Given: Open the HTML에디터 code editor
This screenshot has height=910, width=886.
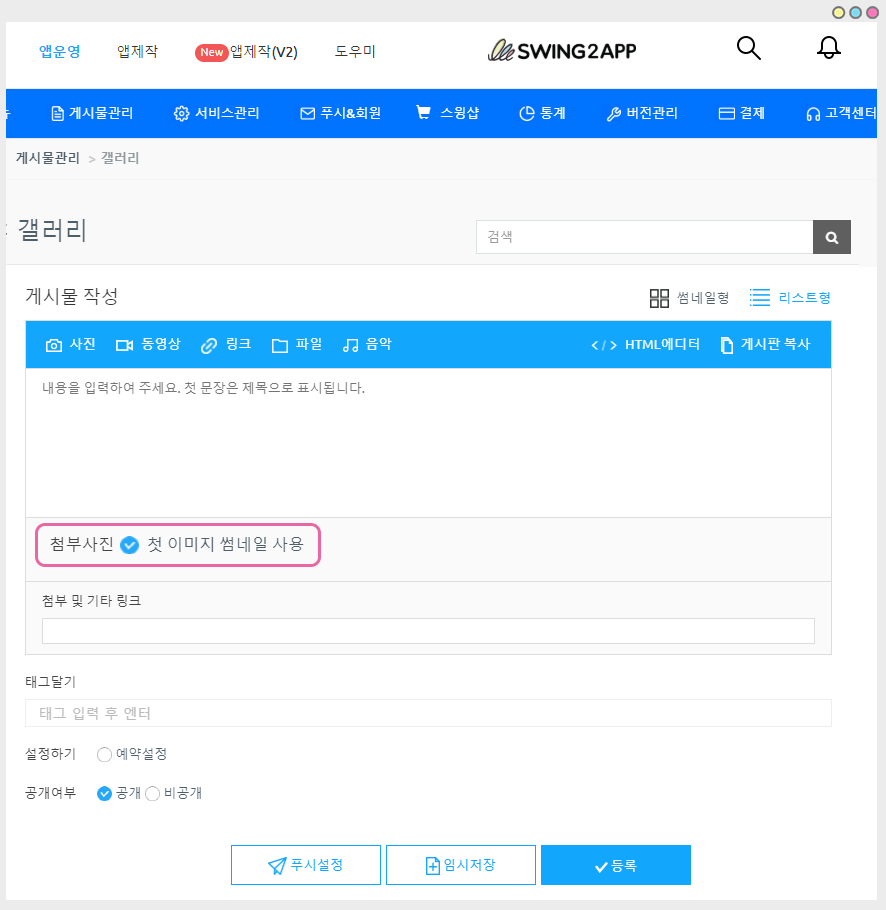Looking at the screenshot, I should tap(604, 345).
